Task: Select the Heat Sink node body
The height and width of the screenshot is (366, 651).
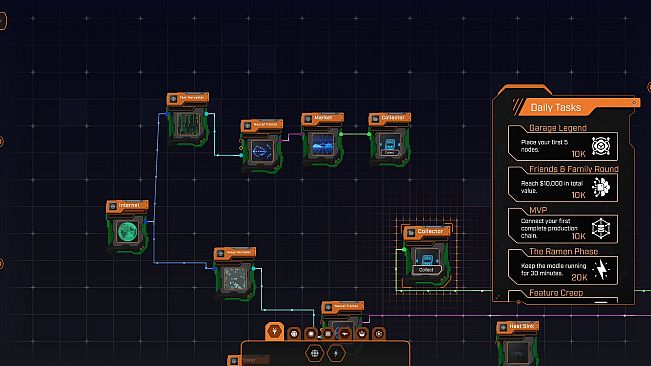Action: point(518,349)
